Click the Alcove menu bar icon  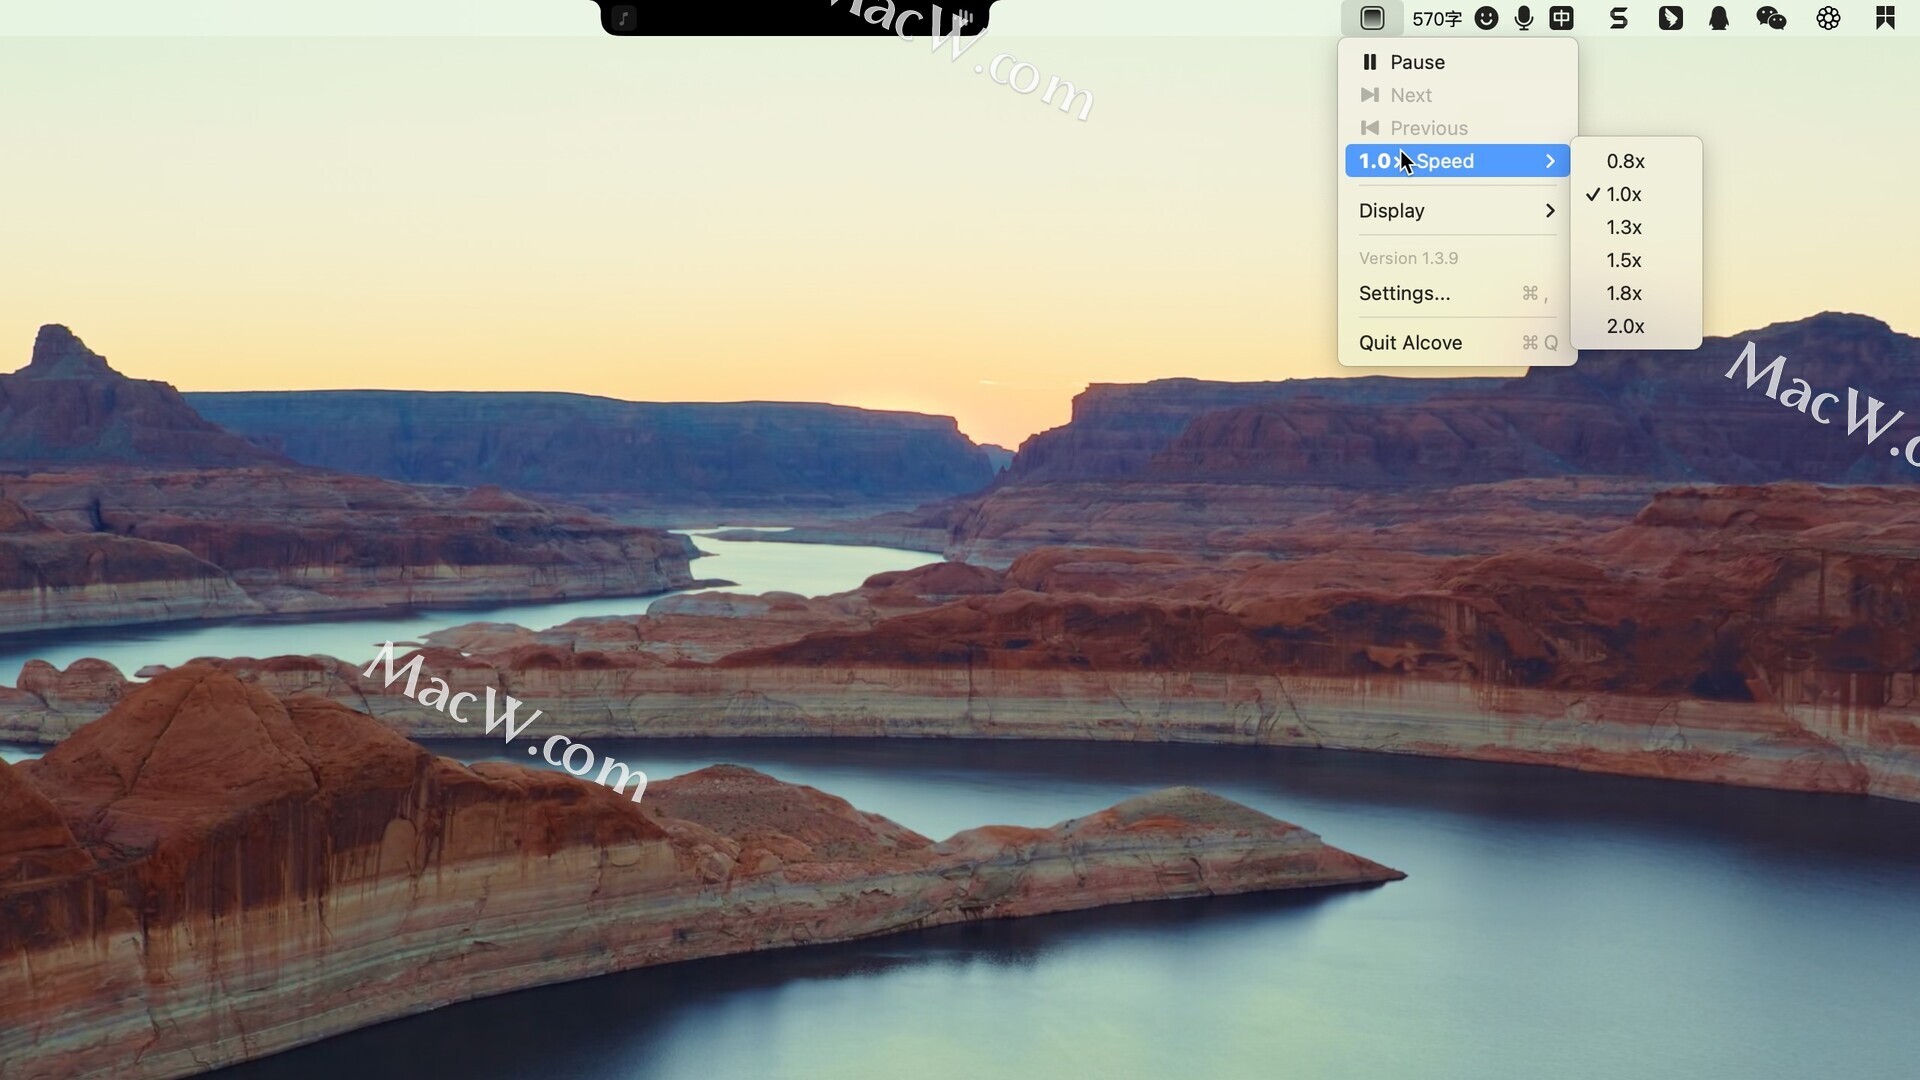click(1372, 18)
